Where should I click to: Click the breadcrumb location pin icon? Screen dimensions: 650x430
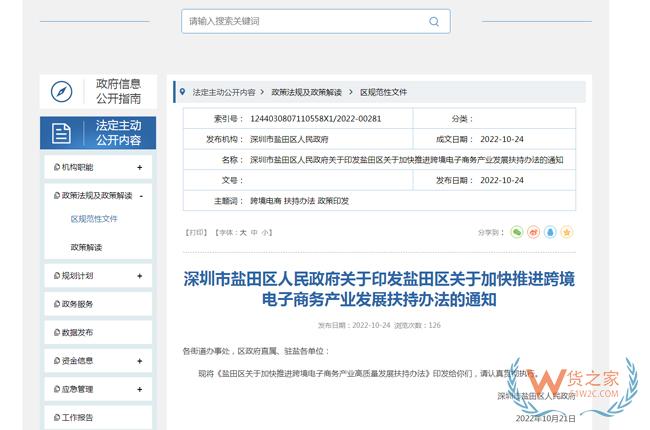(182, 92)
